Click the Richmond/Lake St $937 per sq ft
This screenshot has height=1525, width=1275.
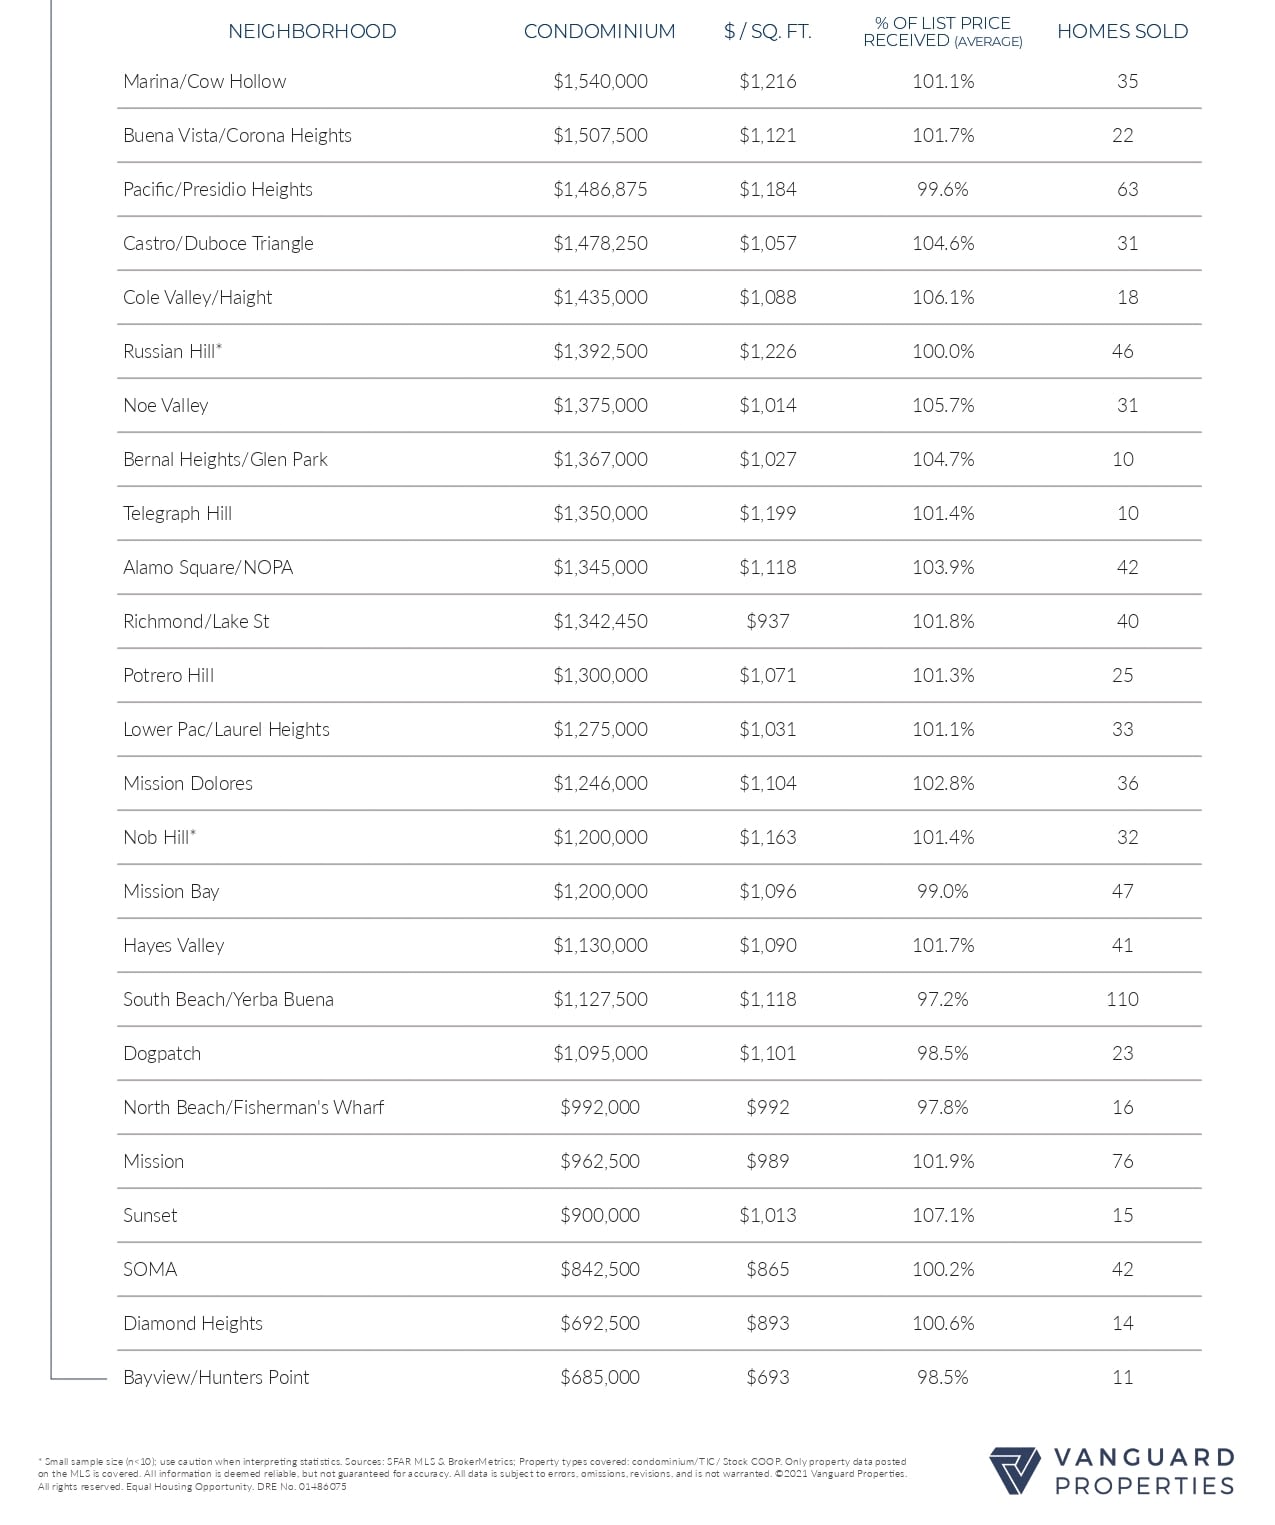point(768,621)
